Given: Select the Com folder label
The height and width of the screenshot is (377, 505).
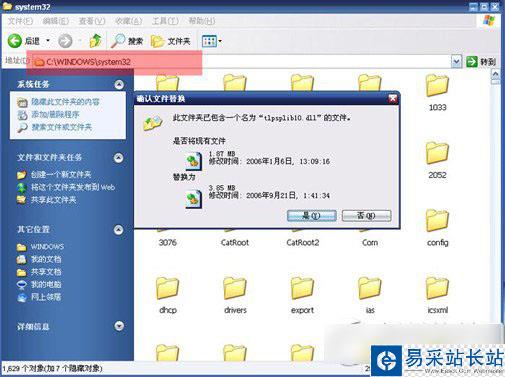Looking at the screenshot, I should [370, 243].
